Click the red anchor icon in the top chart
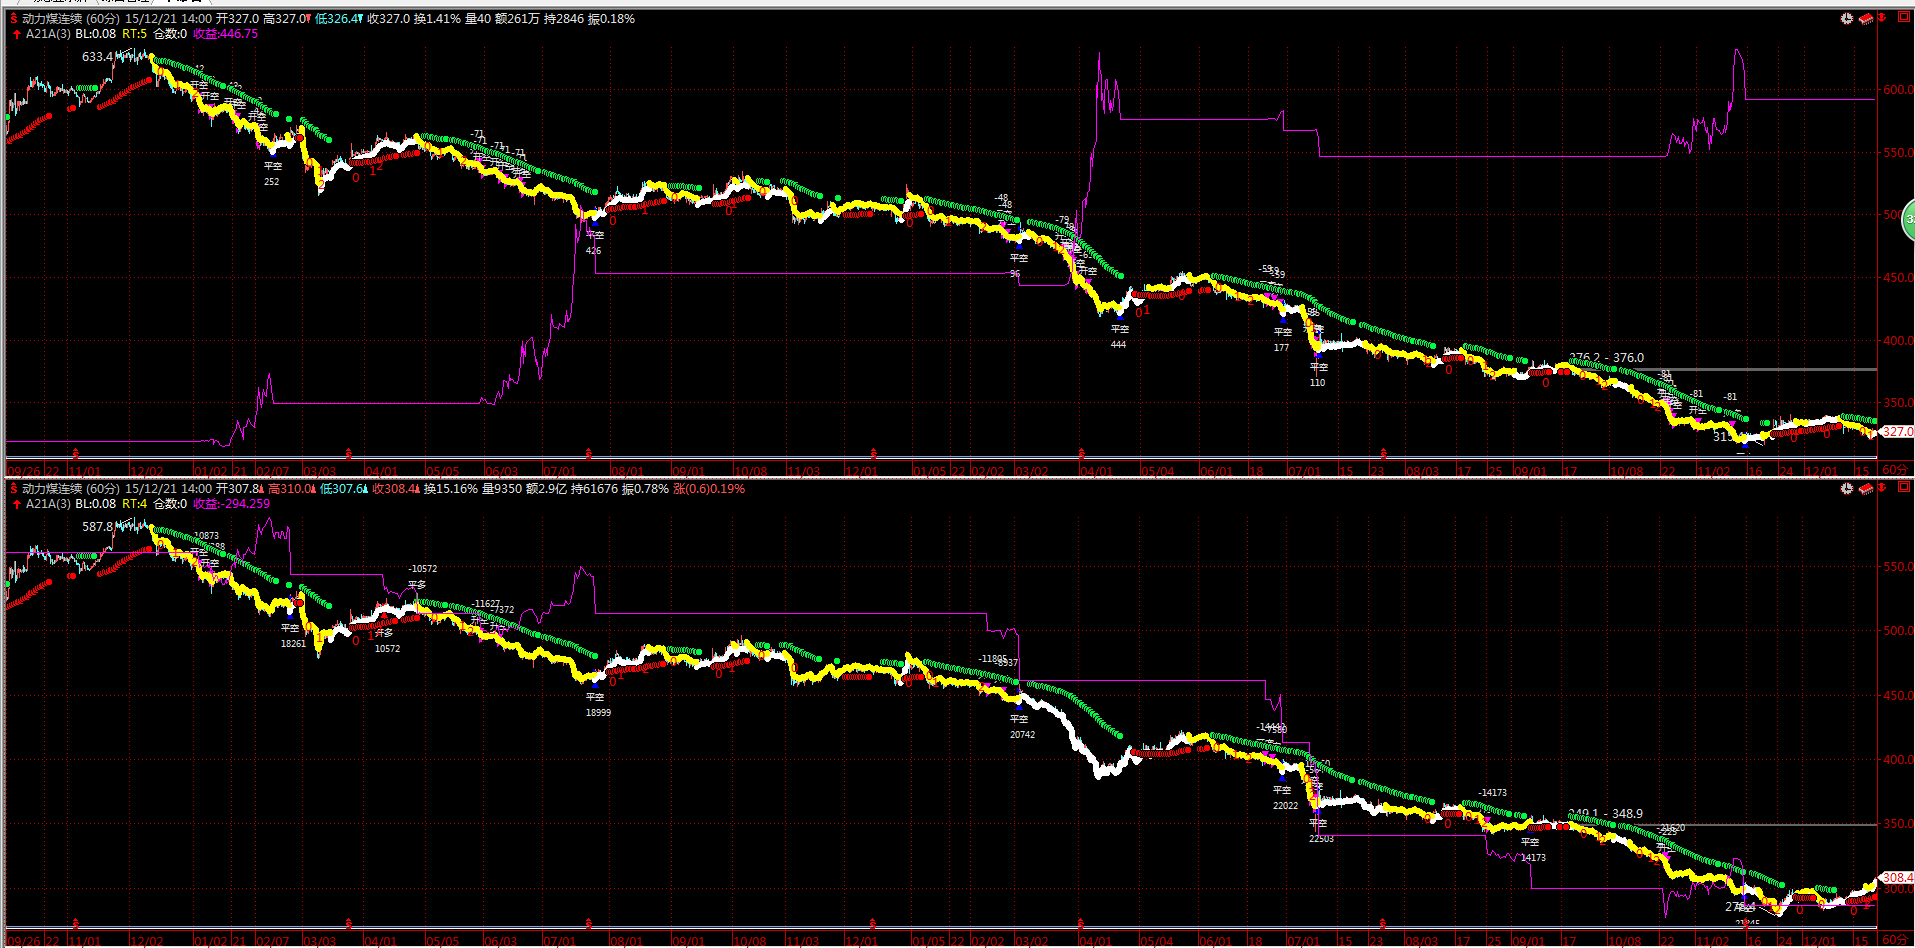1915x948 pixels. pos(1881,18)
